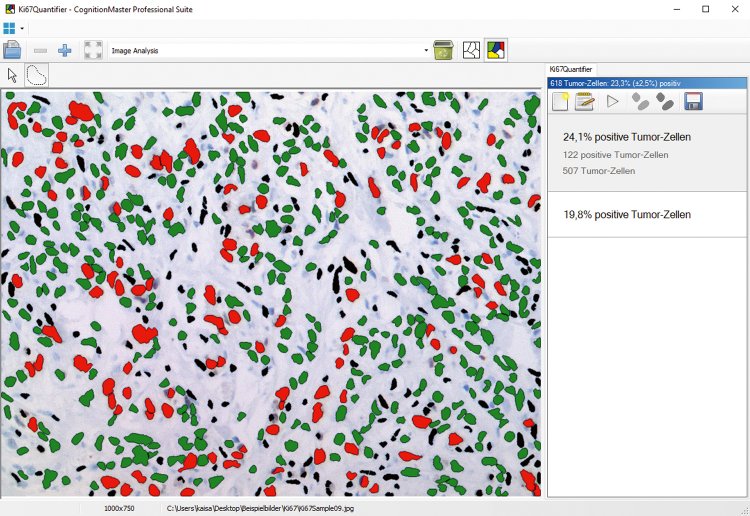Edit results with the notepad pencil icon
This screenshot has height=516, width=750.
(x=585, y=101)
